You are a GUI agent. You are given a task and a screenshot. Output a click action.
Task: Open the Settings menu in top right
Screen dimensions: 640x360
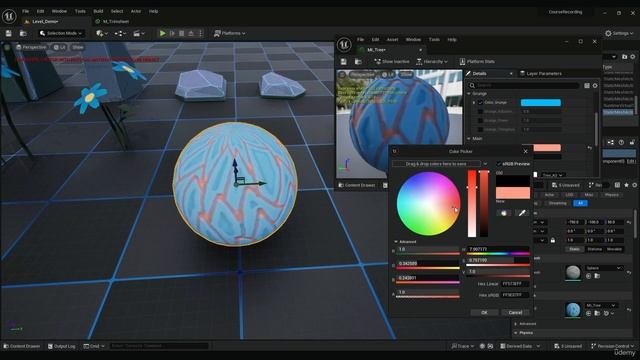tap(619, 33)
